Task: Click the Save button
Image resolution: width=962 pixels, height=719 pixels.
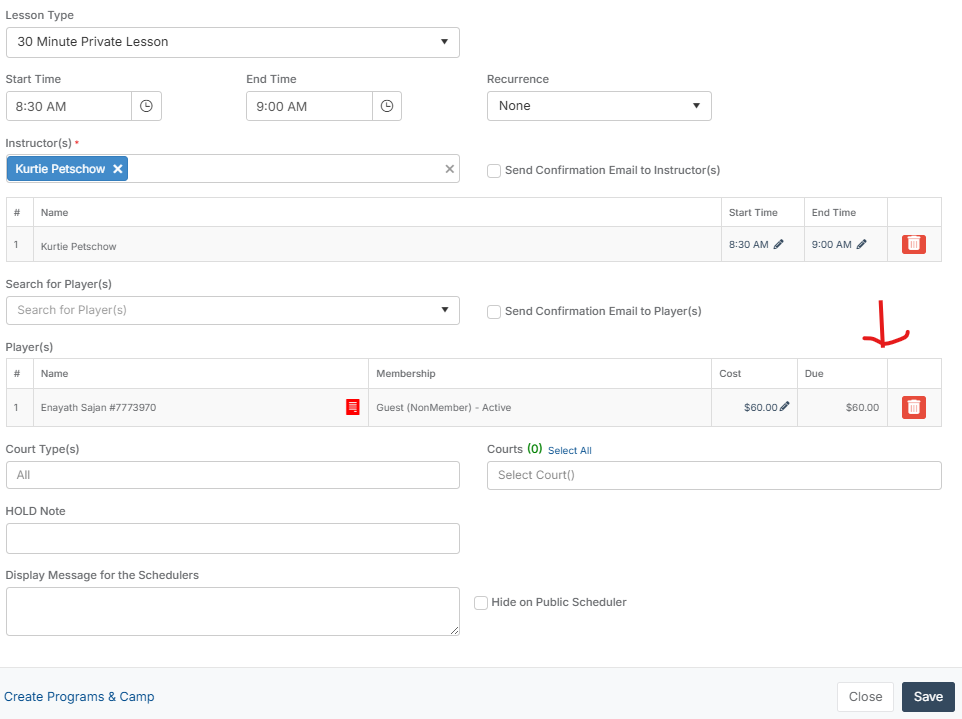Action: [928, 696]
